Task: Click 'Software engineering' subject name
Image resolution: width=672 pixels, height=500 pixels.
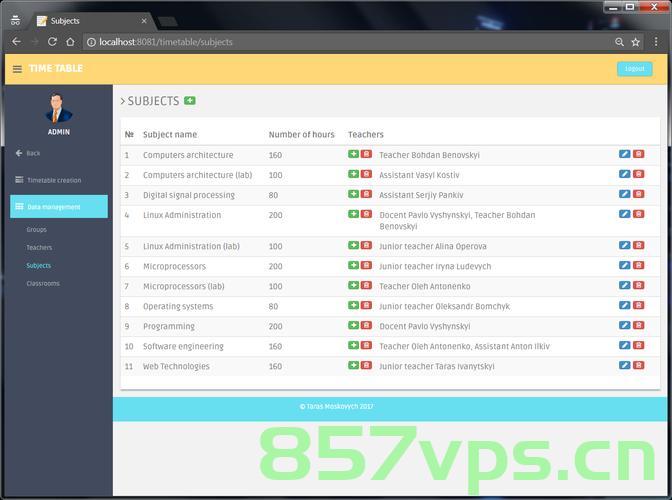Action: 183,346
